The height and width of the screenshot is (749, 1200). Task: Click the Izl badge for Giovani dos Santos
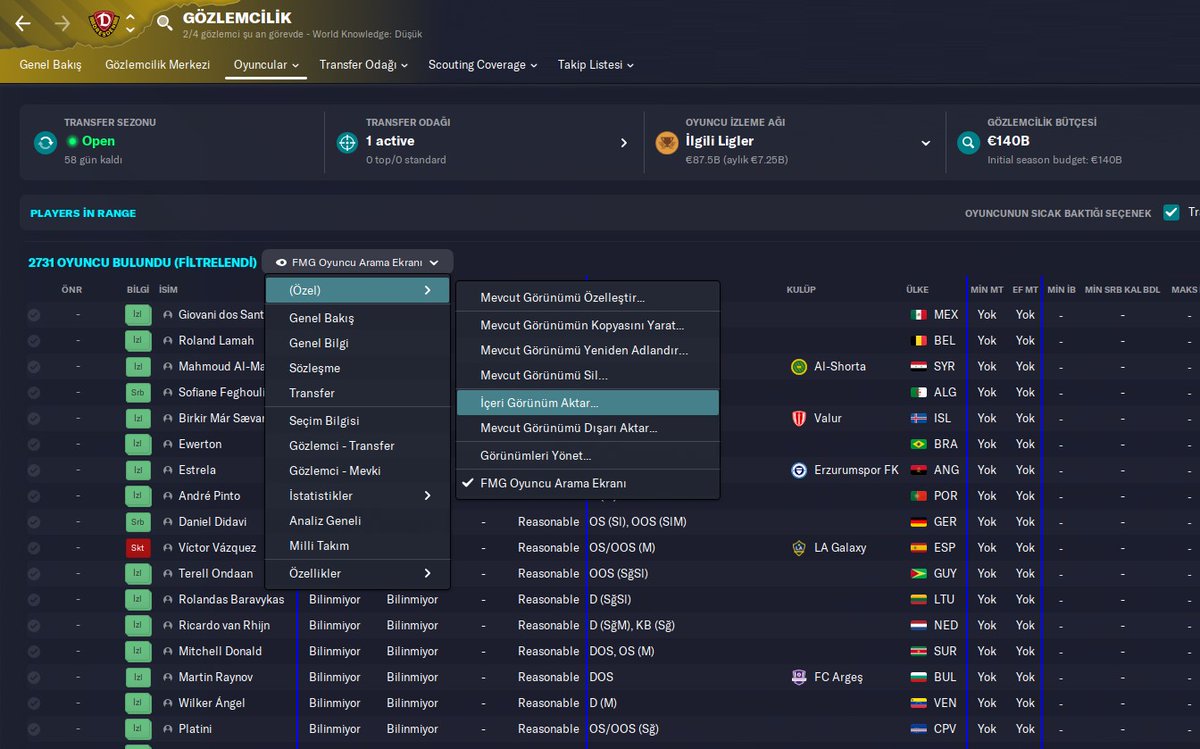(138, 315)
